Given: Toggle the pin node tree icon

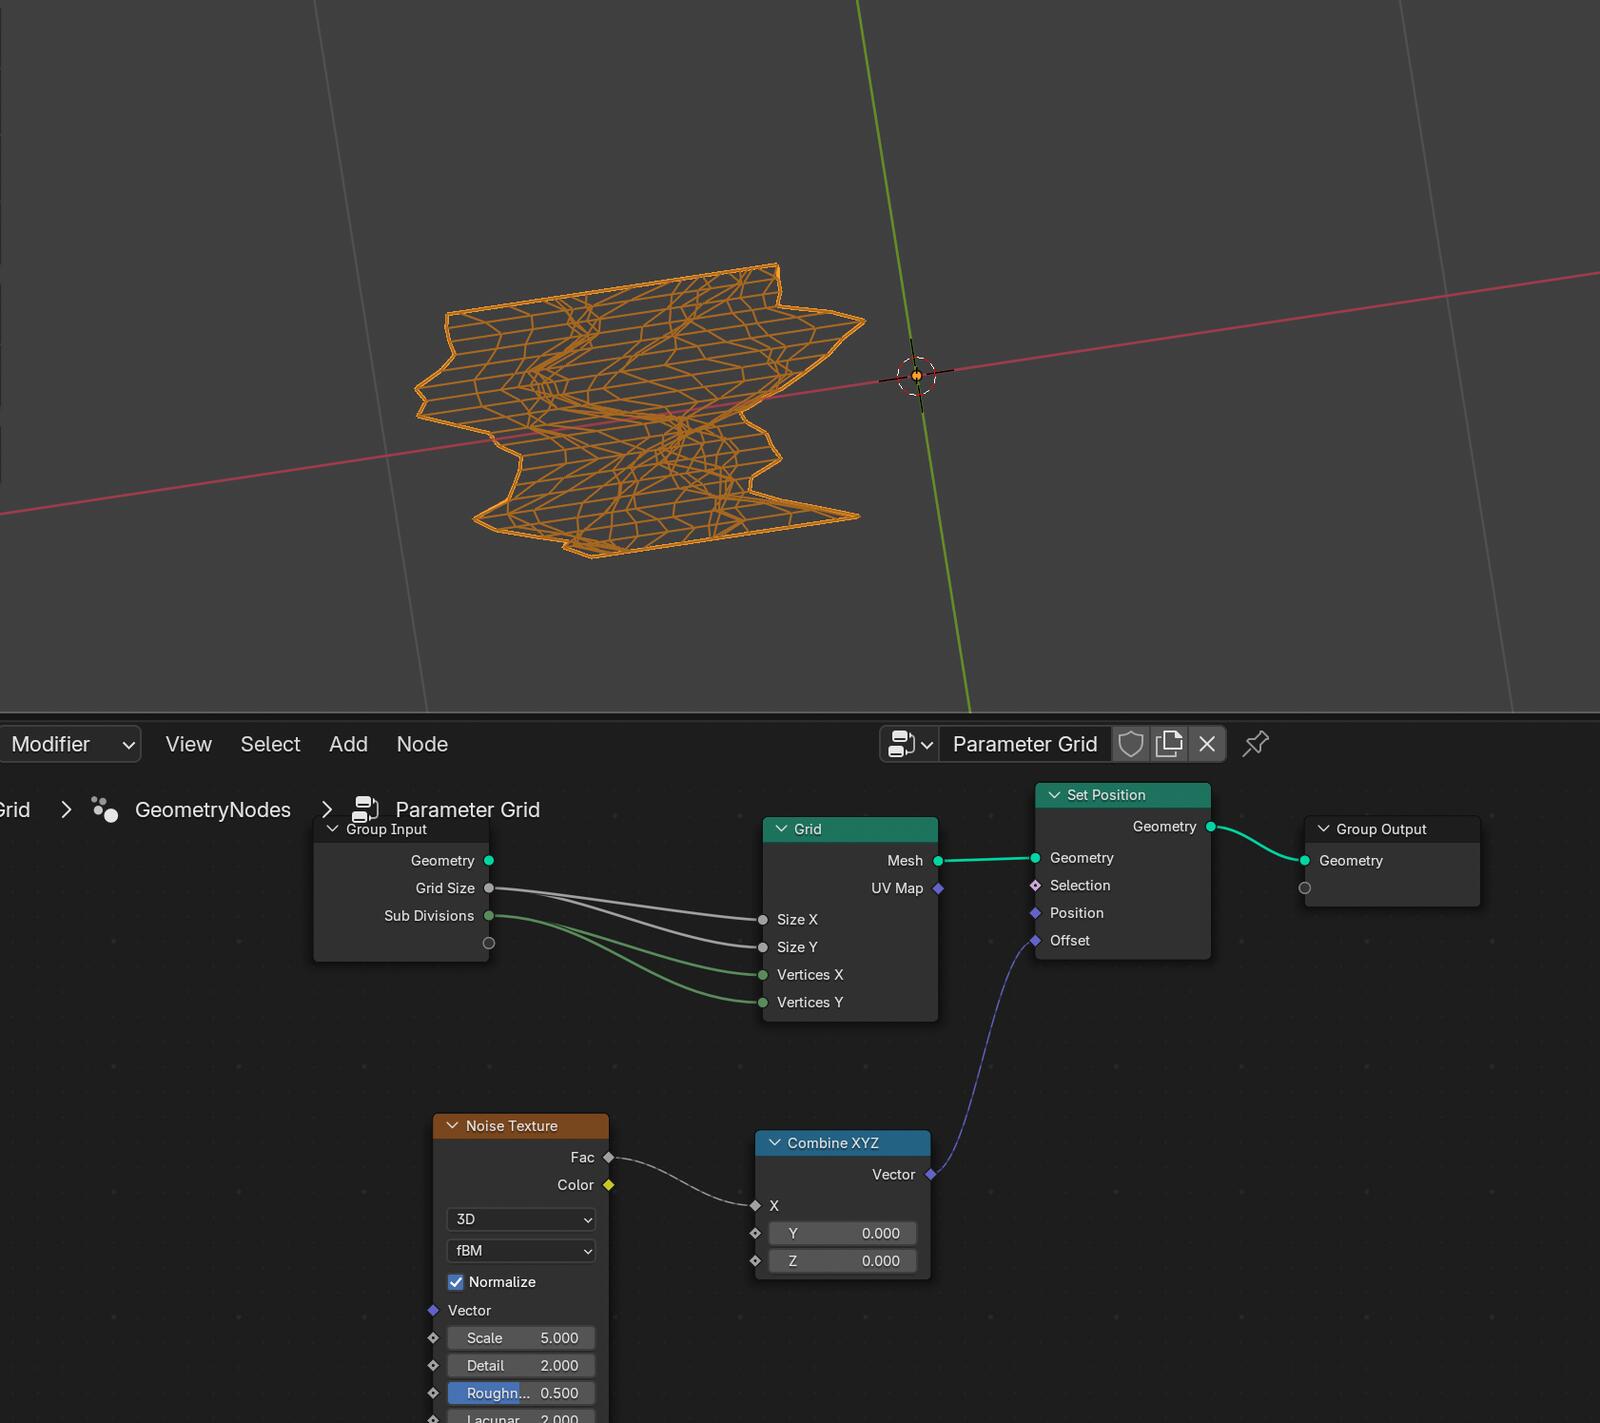Looking at the screenshot, I should point(1255,744).
